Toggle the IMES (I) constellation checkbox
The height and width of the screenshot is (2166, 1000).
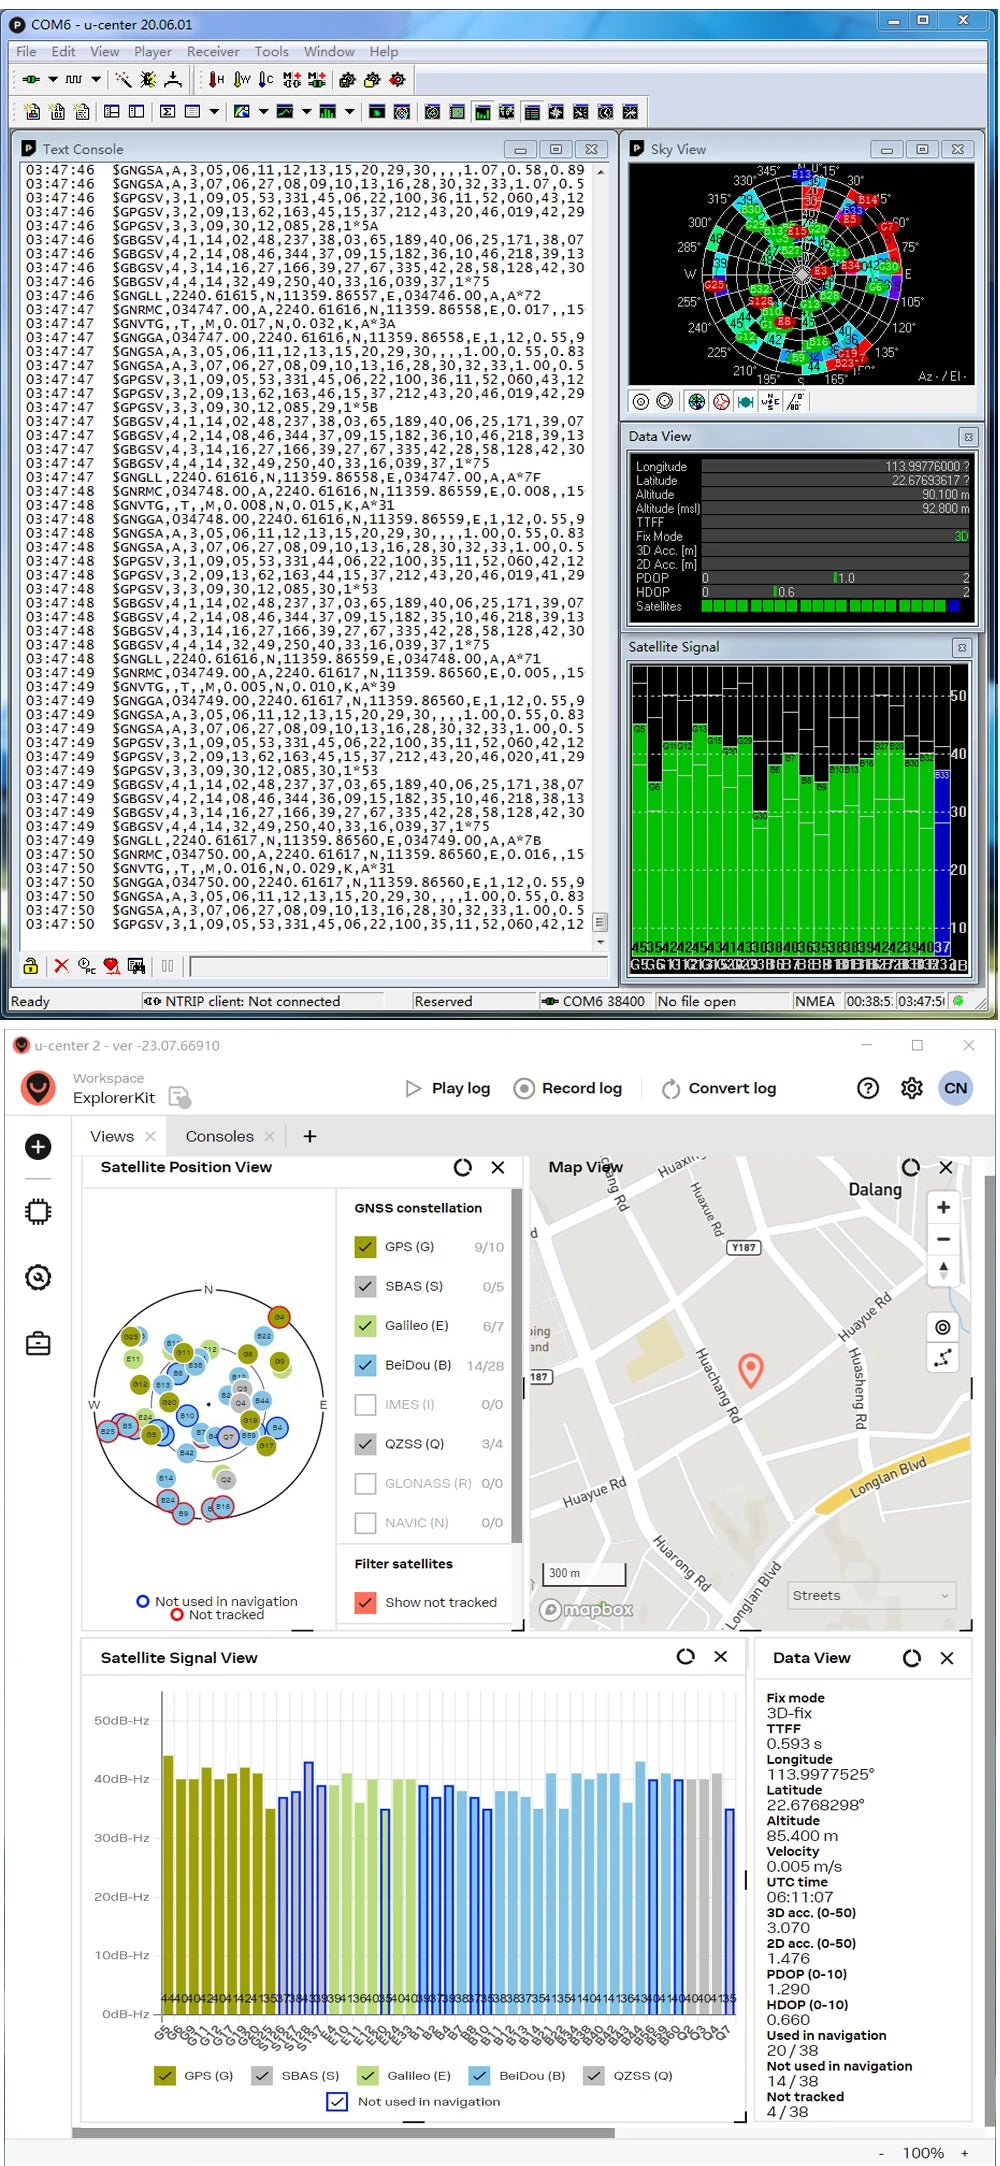[365, 1405]
